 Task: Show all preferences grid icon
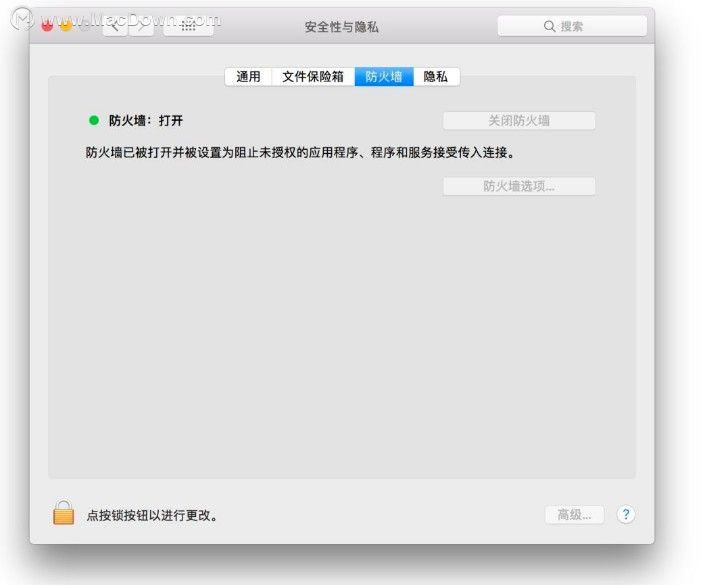coord(189,26)
